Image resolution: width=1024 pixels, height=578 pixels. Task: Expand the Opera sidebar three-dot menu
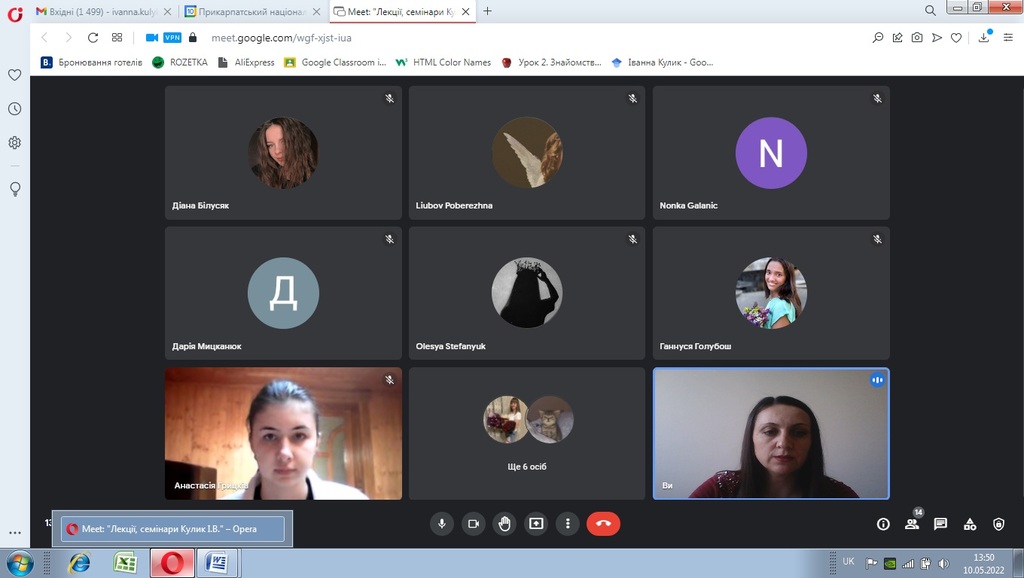14,533
